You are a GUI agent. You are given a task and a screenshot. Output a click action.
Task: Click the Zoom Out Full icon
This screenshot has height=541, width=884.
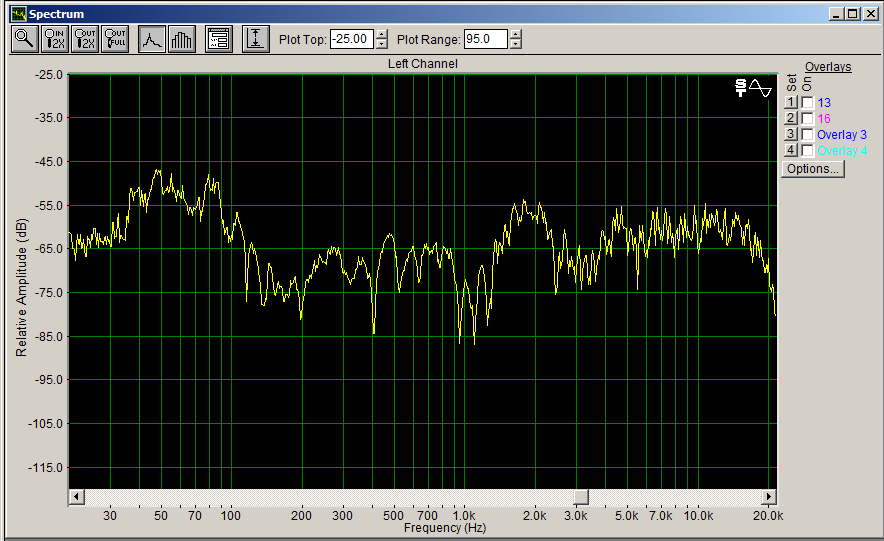[115, 39]
